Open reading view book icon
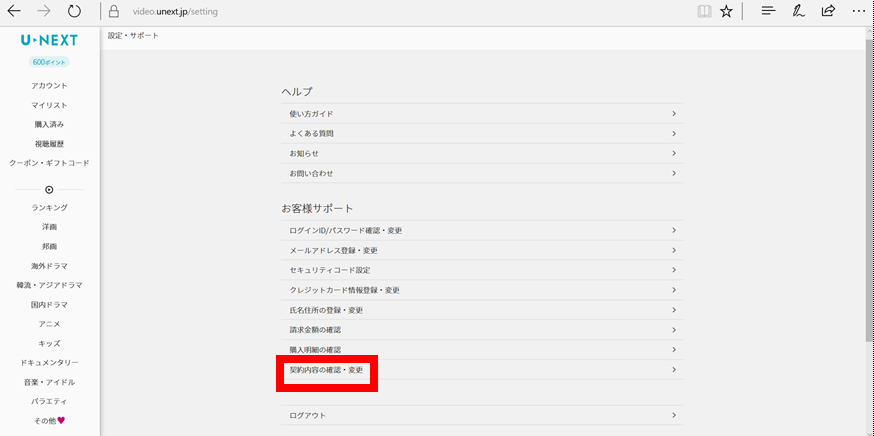 click(x=705, y=12)
